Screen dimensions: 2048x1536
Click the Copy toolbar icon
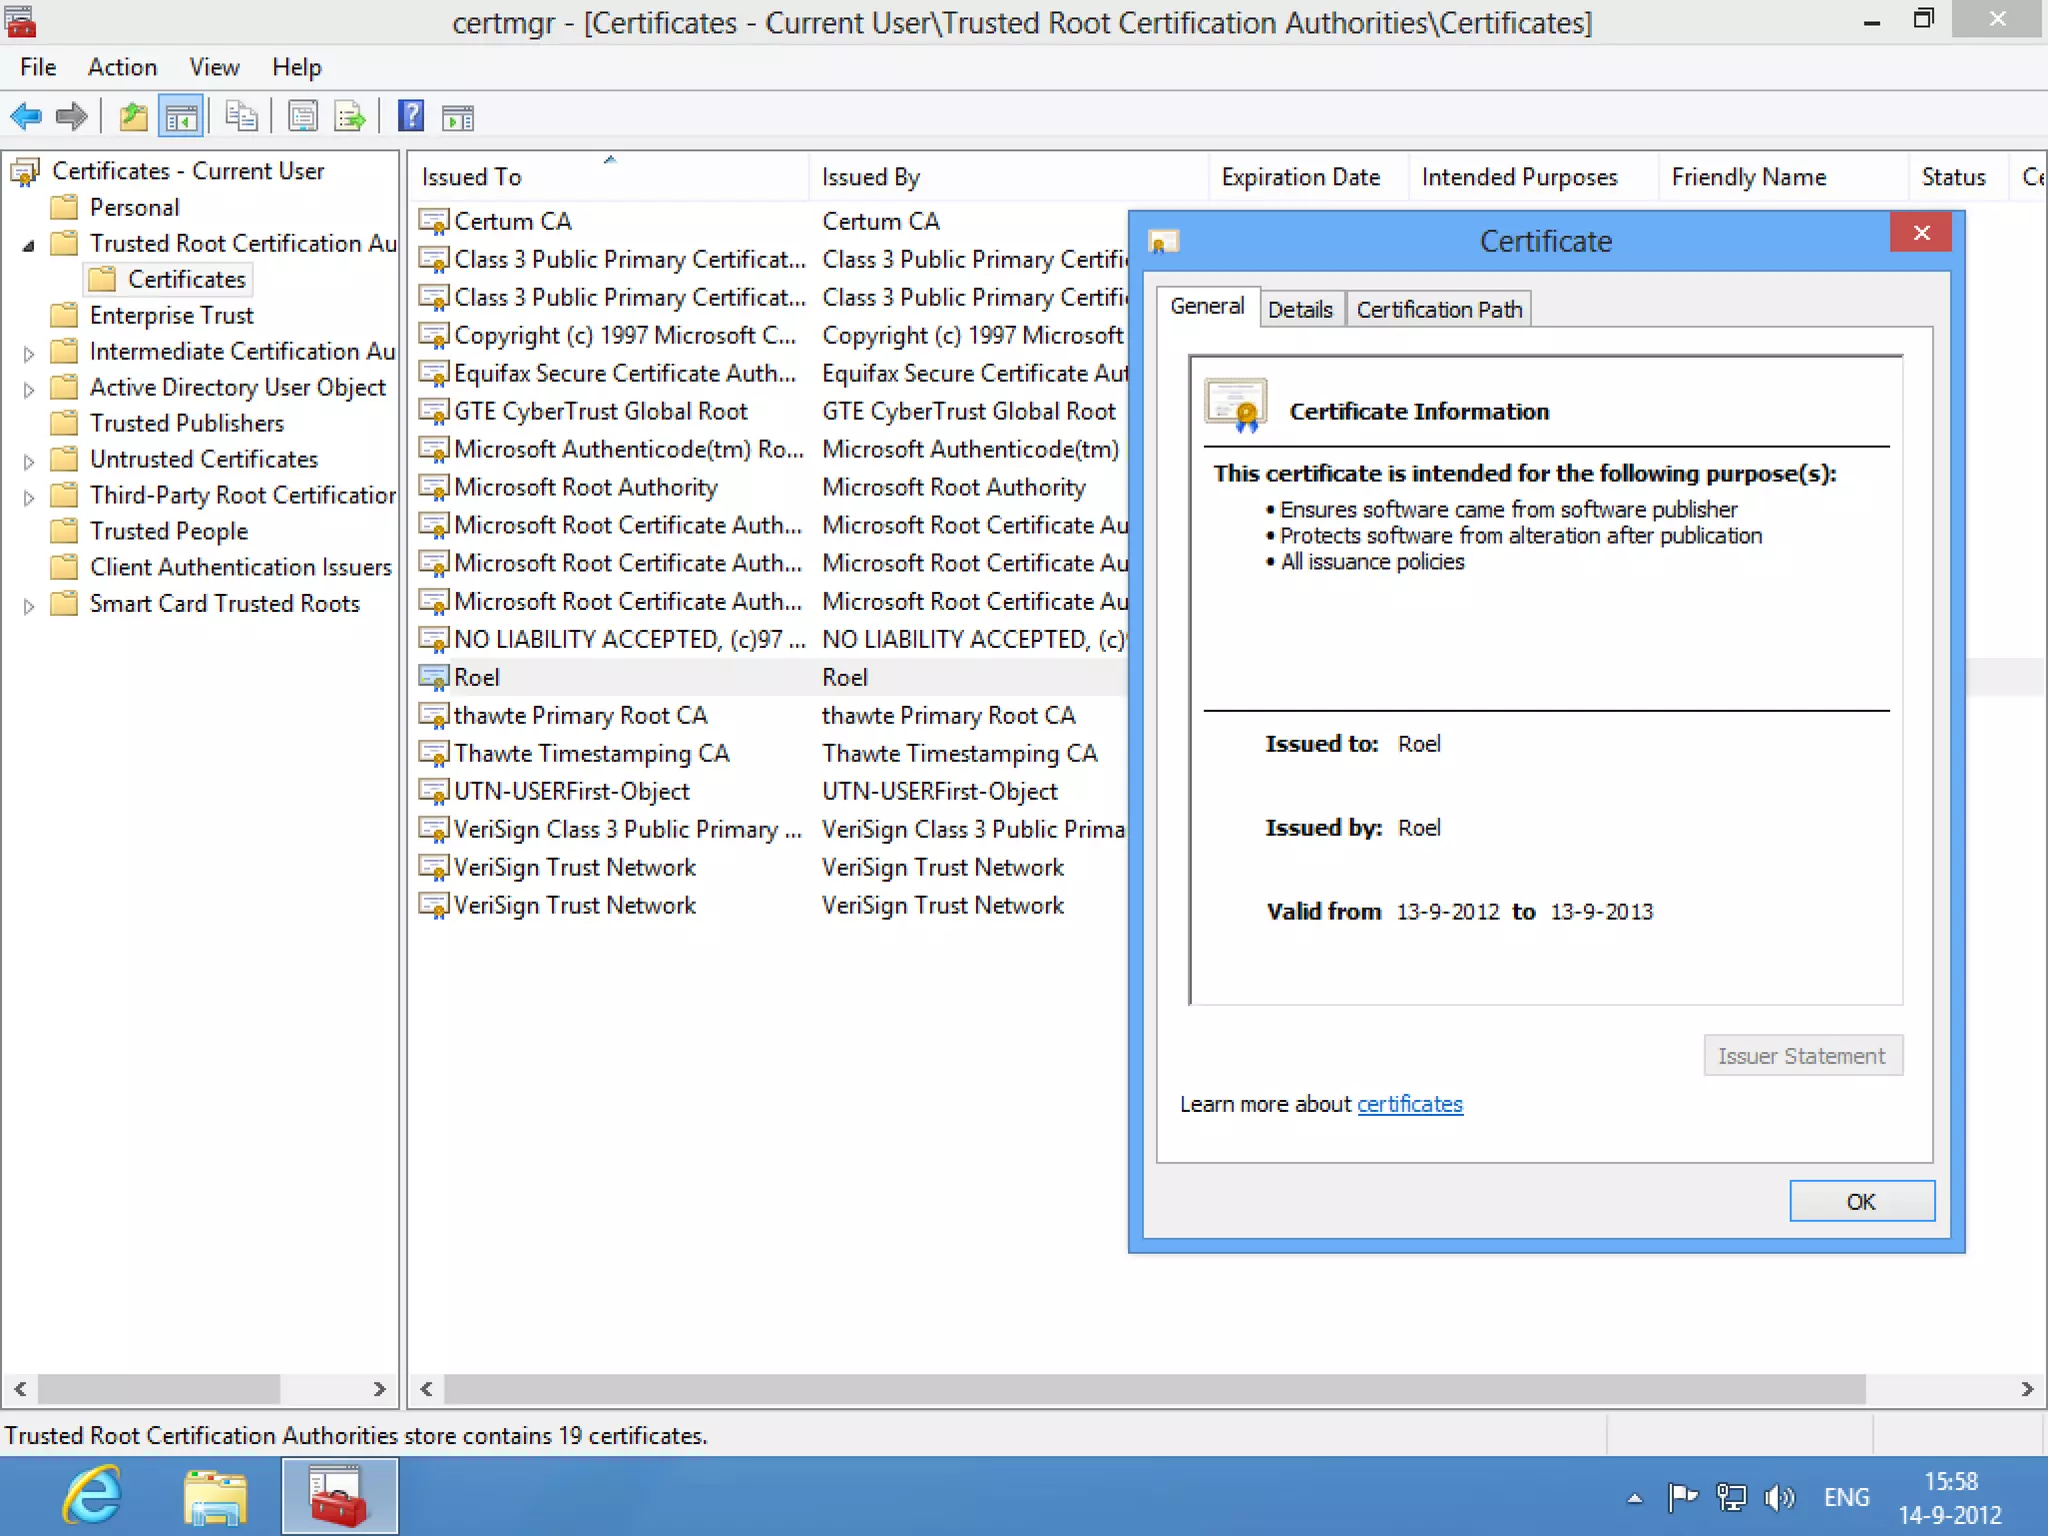coord(241,117)
